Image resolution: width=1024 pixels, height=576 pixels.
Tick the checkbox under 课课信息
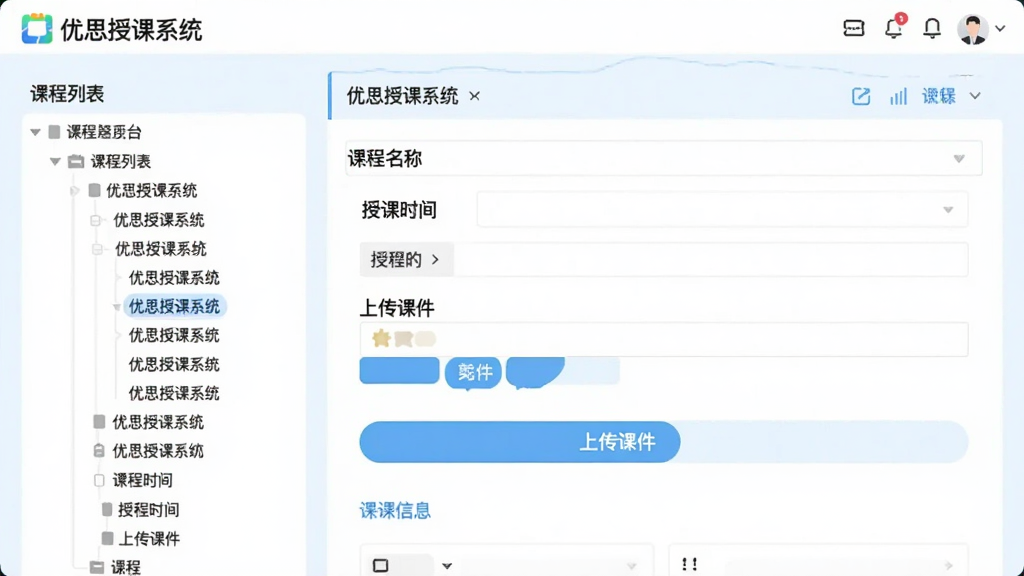pos(381,566)
